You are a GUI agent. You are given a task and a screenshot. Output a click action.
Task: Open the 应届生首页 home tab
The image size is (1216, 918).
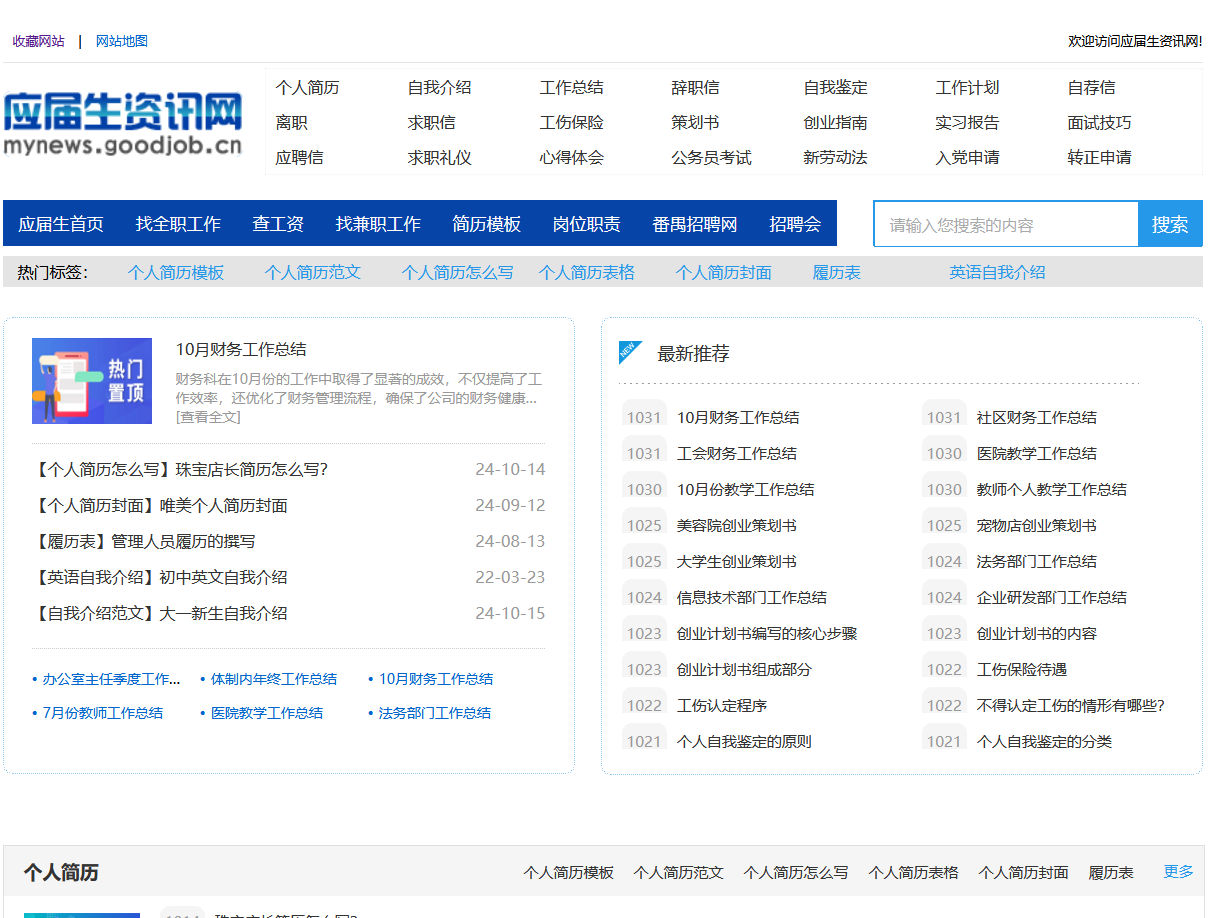point(61,224)
